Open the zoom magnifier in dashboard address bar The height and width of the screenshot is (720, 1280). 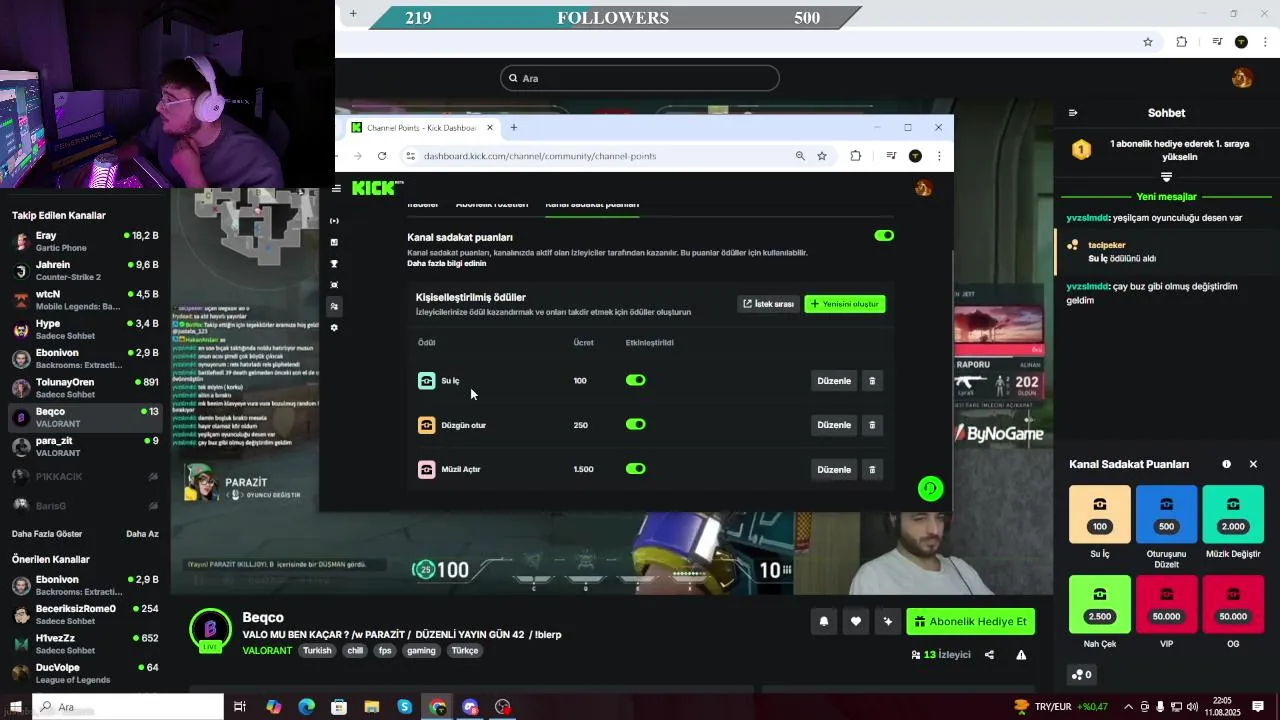coord(800,156)
